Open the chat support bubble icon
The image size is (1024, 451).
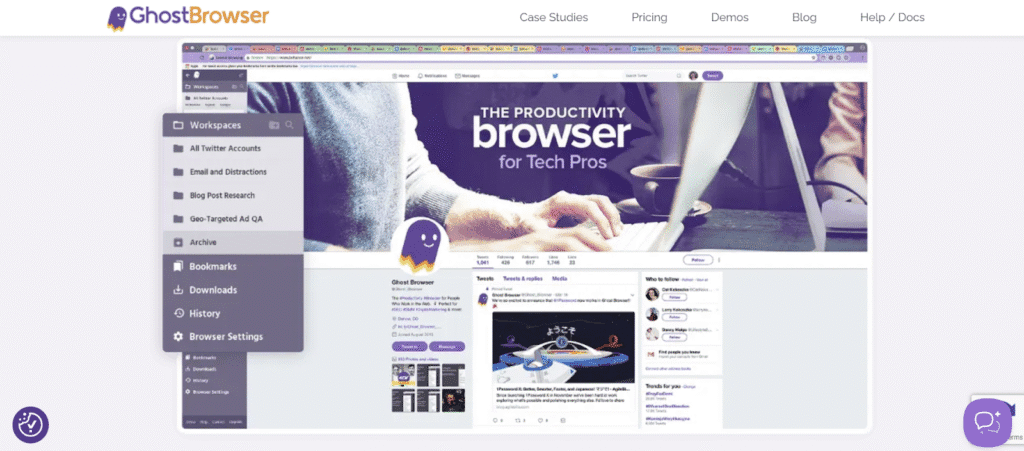point(987,421)
